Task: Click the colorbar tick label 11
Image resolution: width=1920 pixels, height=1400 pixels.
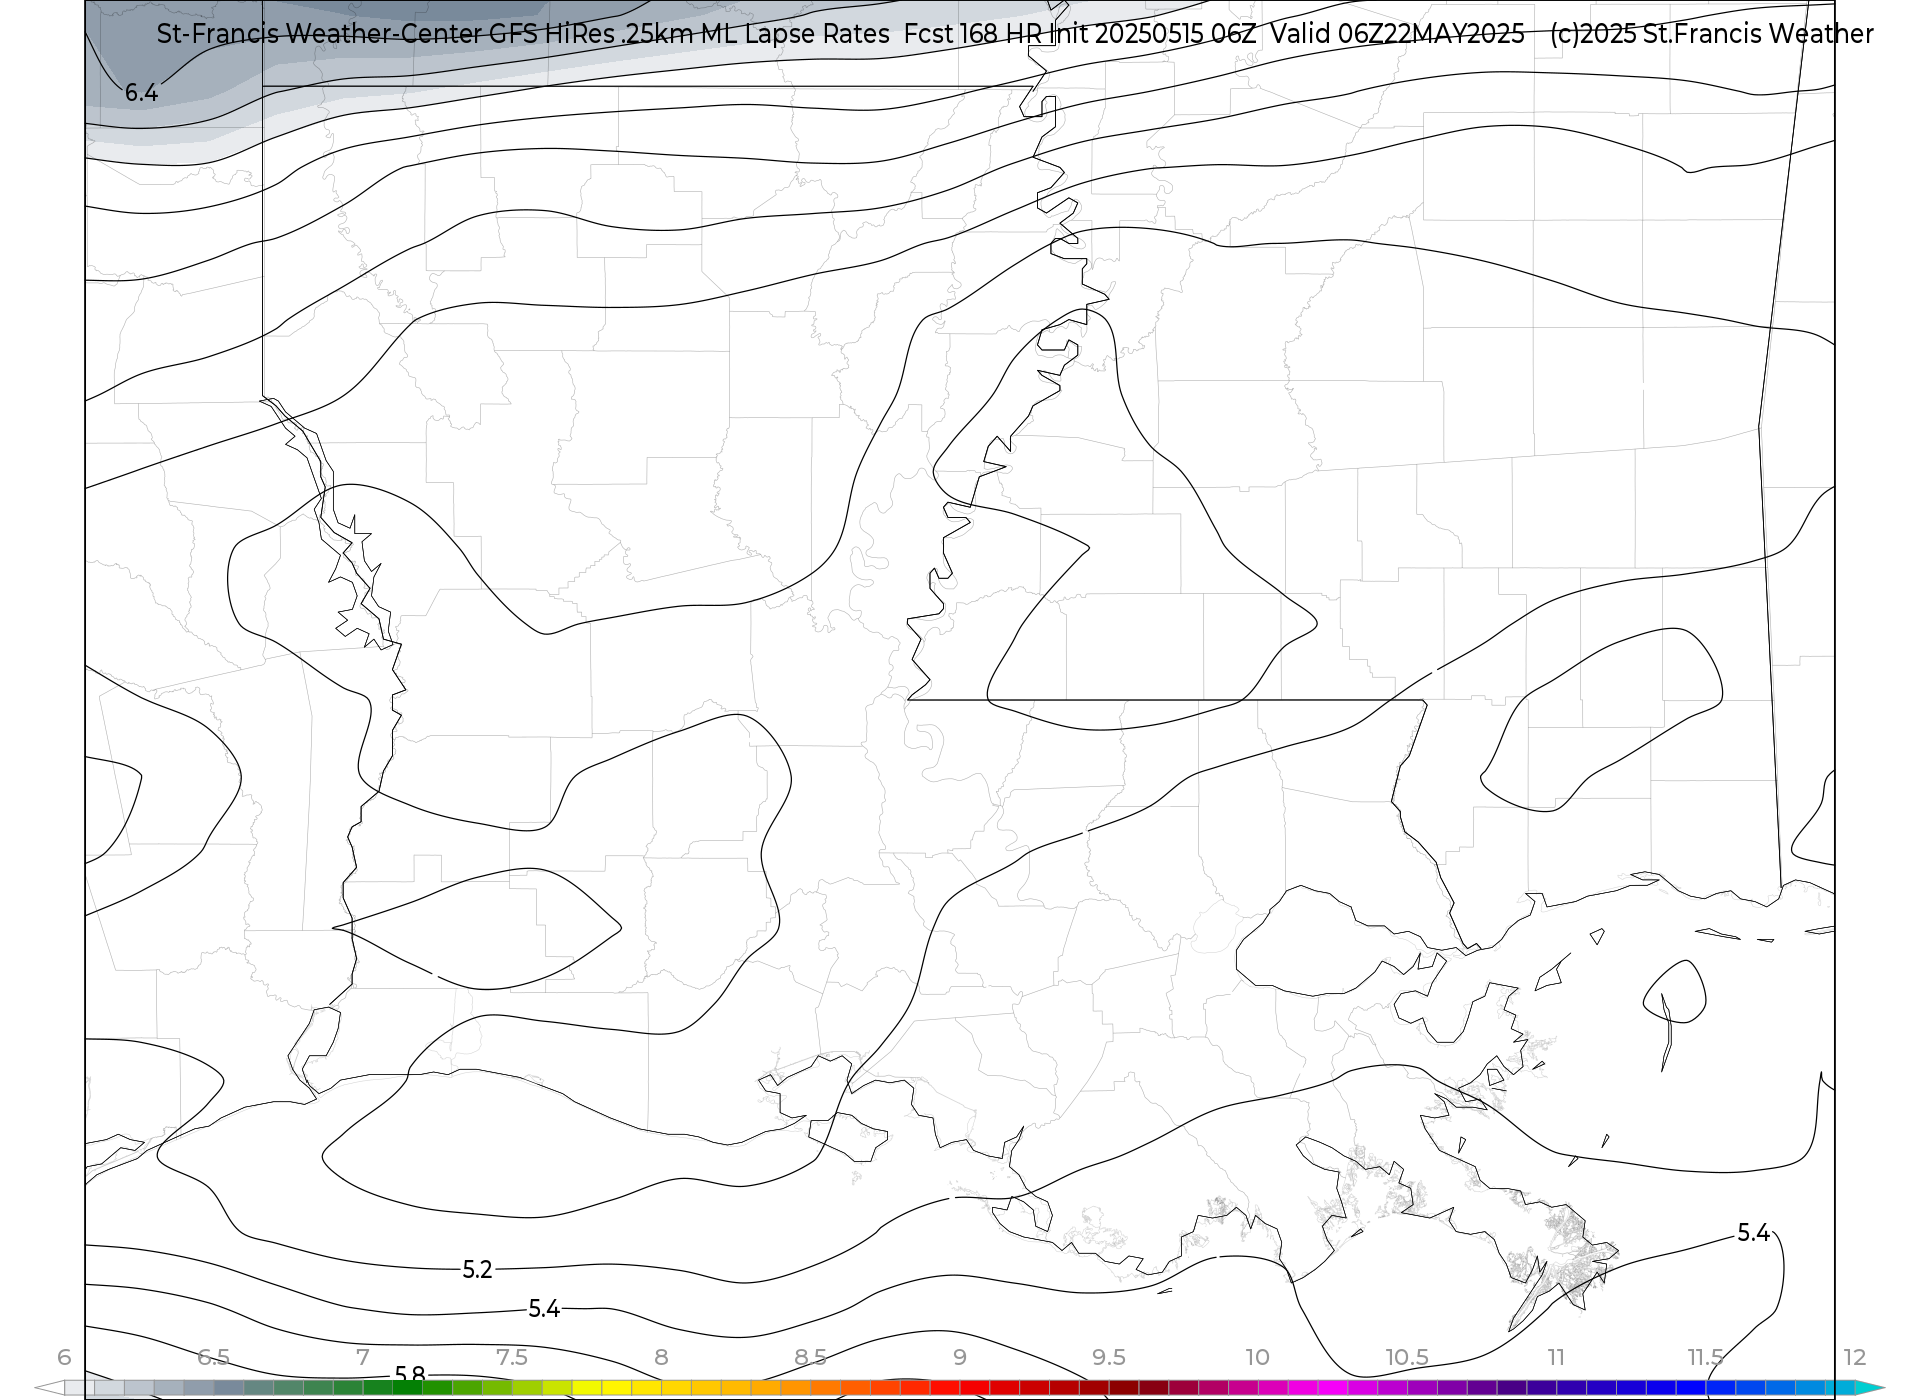Action: (1556, 1357)
